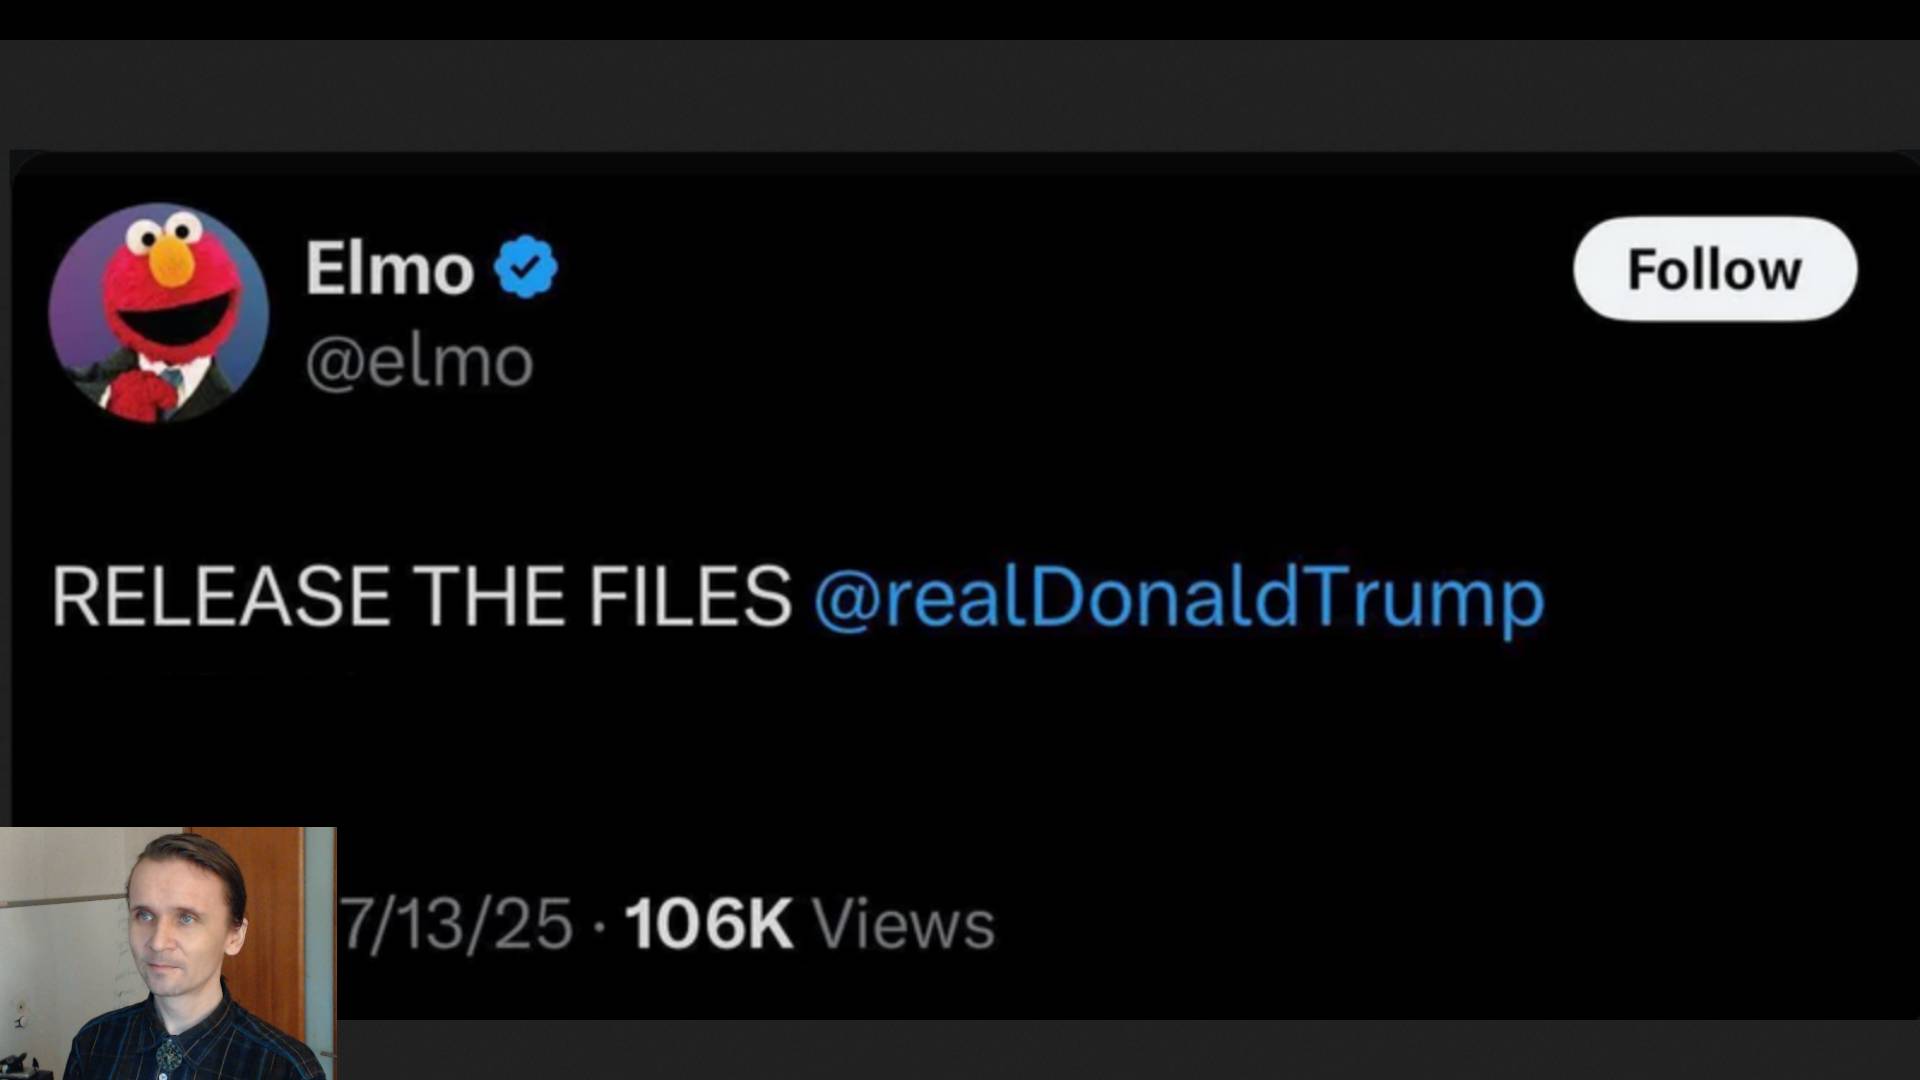Click the empty black area below tweet text
1920x1080 pixels.
coord(1000,760)
